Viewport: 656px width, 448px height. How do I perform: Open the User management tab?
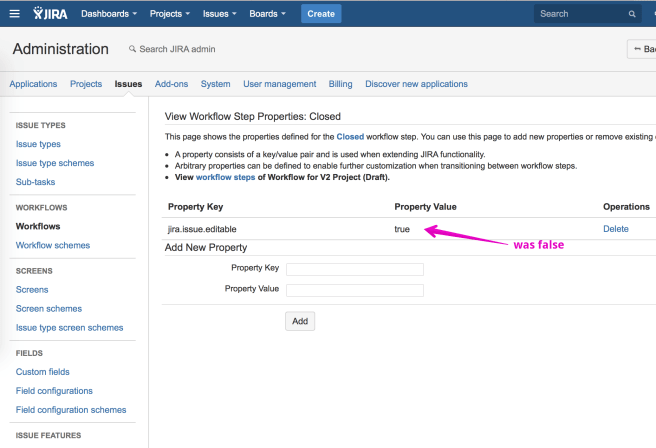[x=279, y=84]
